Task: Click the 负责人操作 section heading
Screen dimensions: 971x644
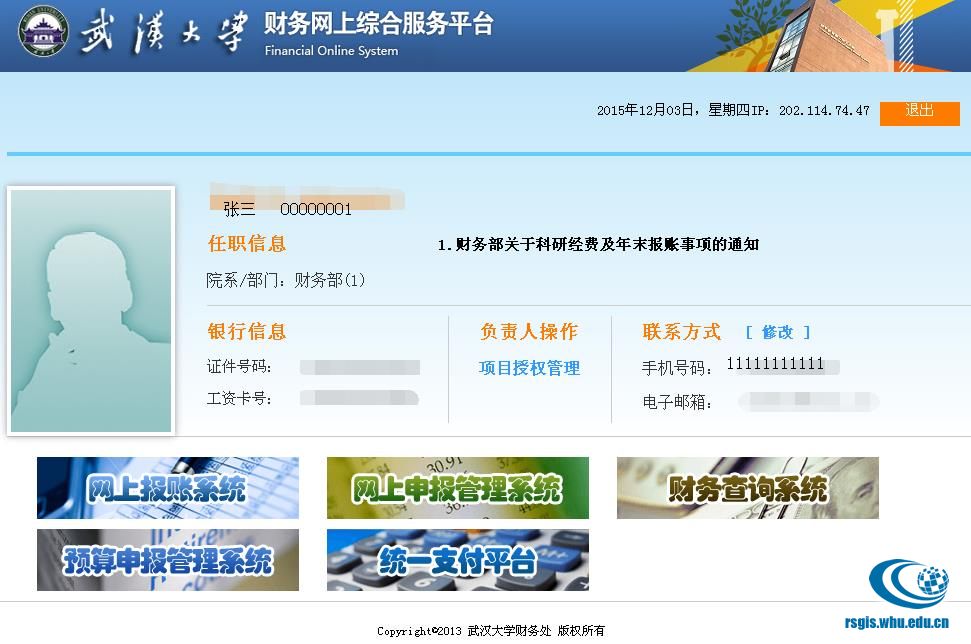Action: click(529, 331)
